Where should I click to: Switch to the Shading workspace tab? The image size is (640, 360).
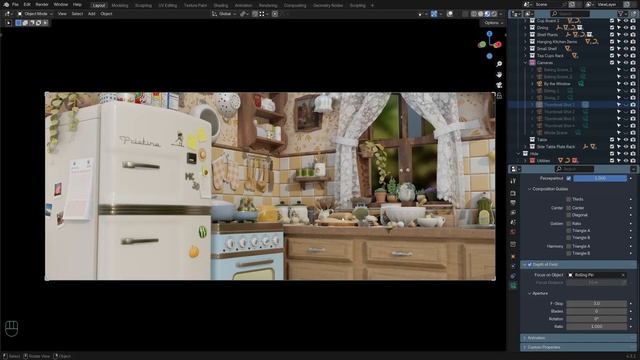pos(221,5)
